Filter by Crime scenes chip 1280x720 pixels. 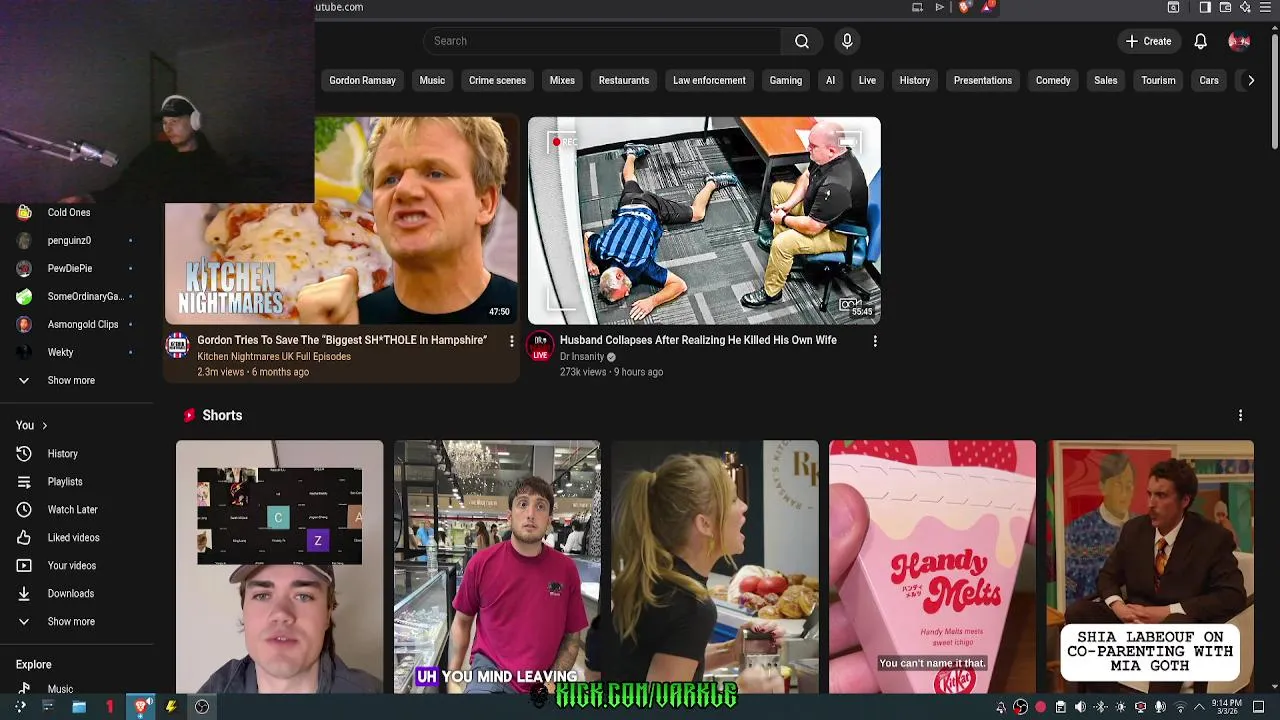pyautogui.click(x=497, y=81)
